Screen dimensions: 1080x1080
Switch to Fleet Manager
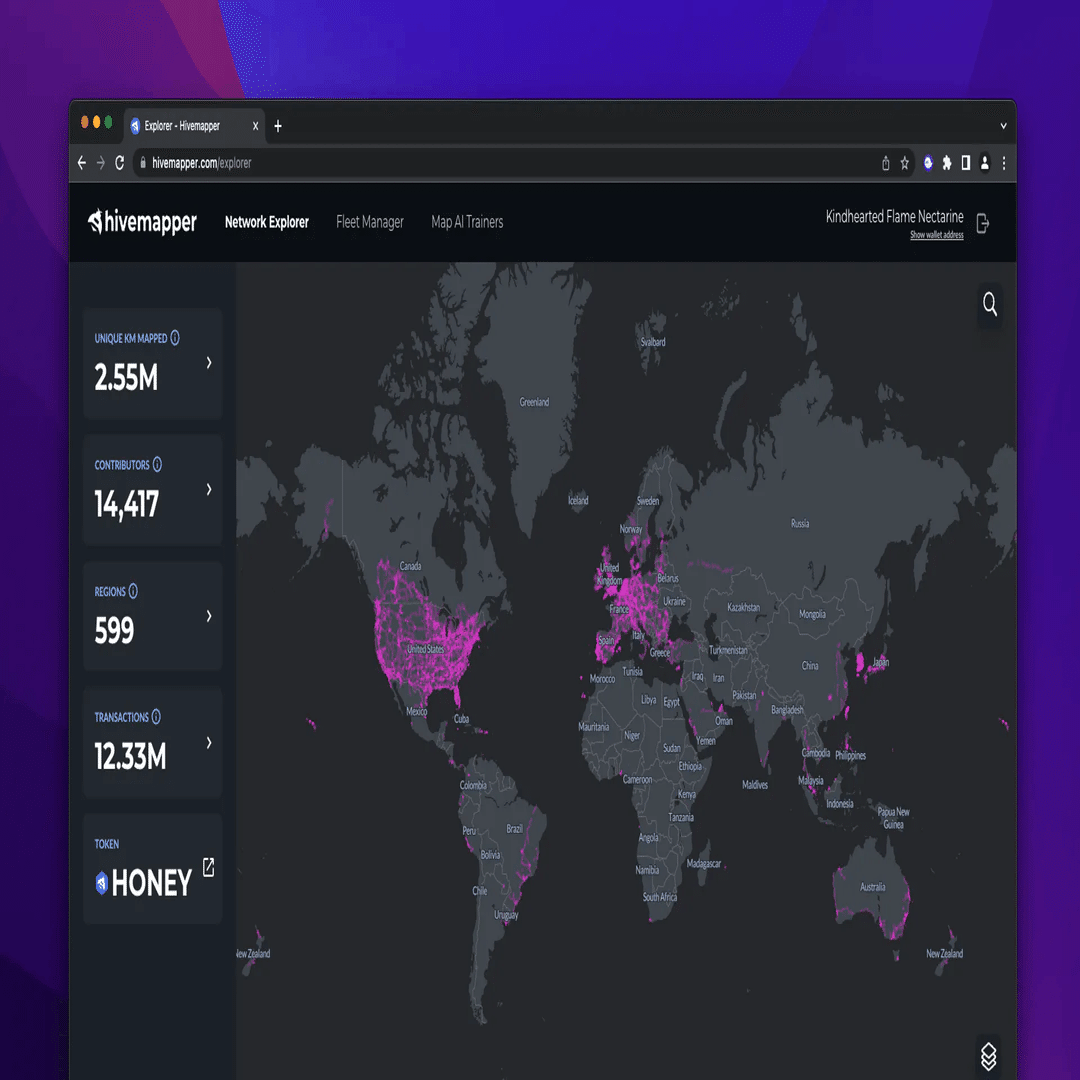point(370,222)
